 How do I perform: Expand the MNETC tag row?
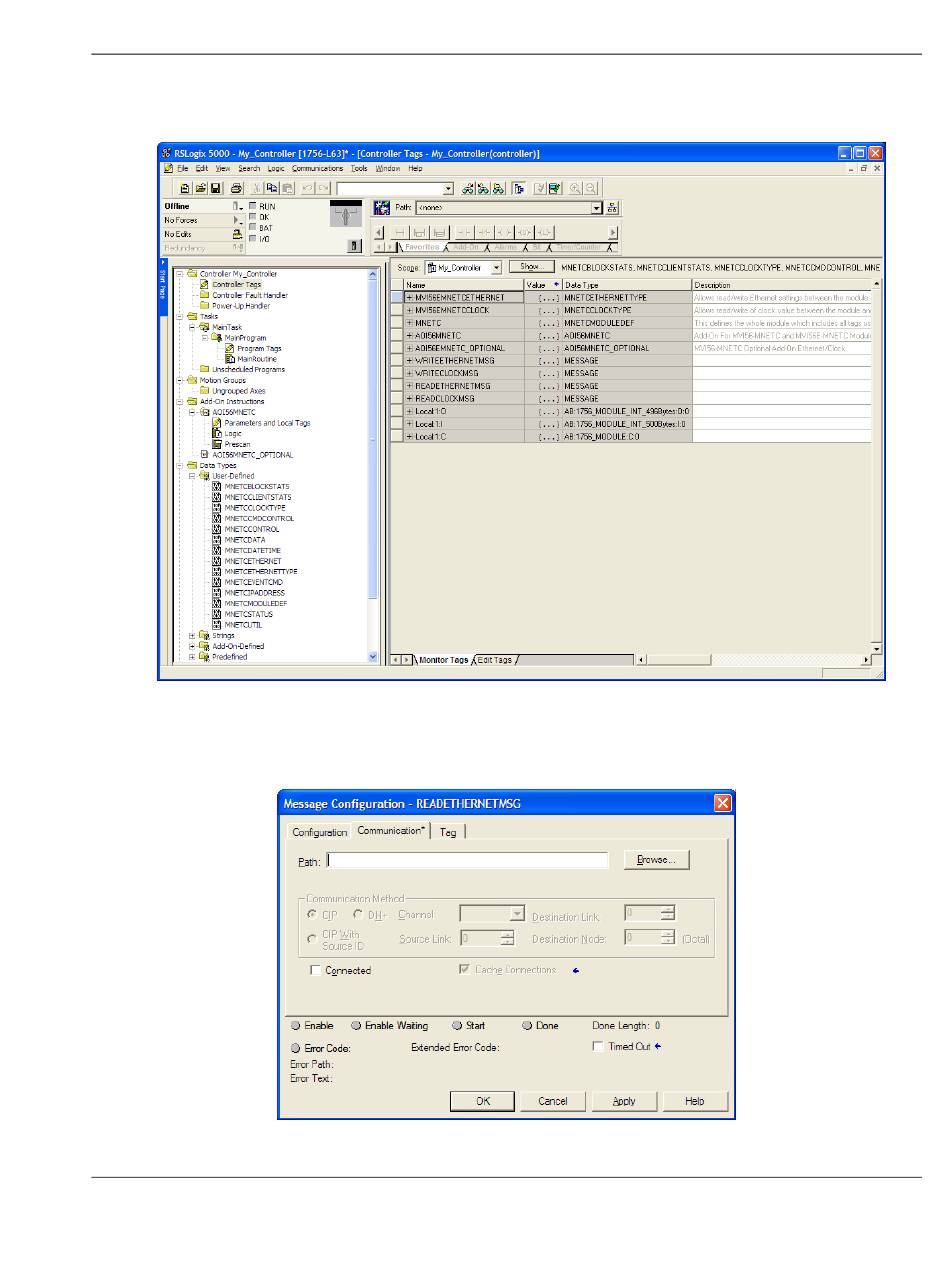[x=409, y=323]
